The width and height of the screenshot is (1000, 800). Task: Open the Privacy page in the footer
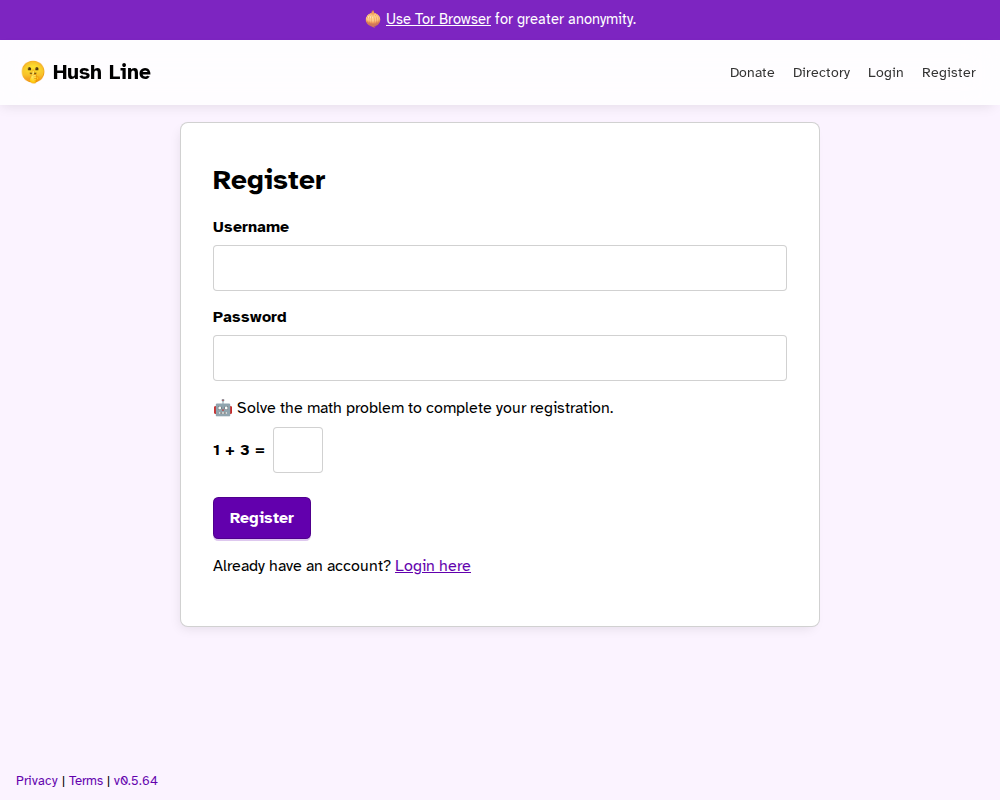[36, 780]
